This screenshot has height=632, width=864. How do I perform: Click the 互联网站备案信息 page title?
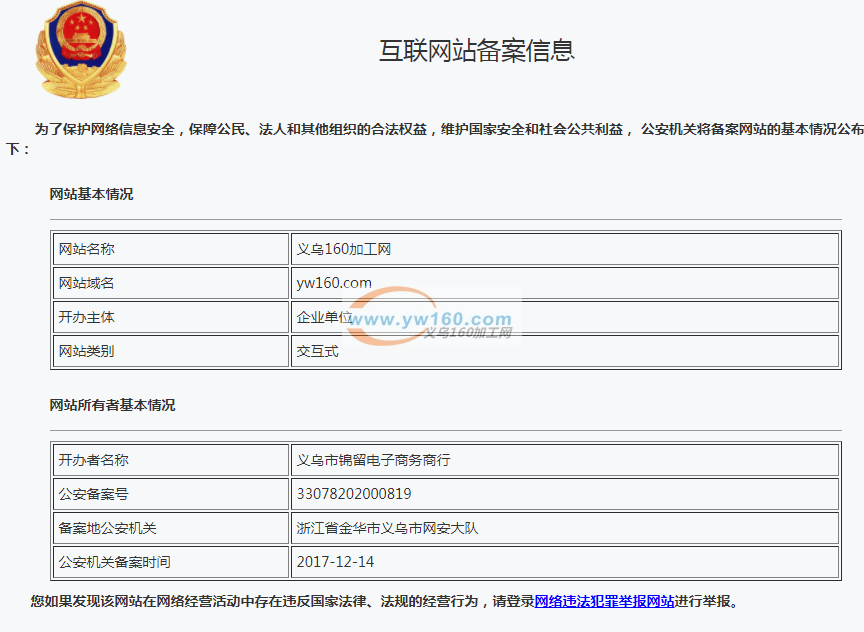tap(476, 51)
